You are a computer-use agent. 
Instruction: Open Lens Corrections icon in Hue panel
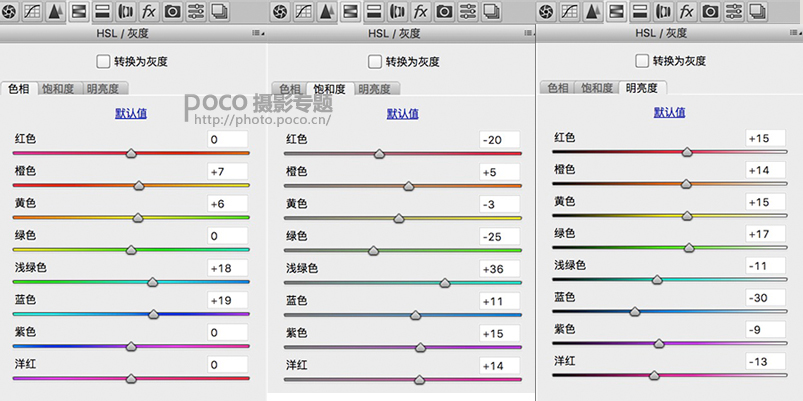(x=125, y=11)
